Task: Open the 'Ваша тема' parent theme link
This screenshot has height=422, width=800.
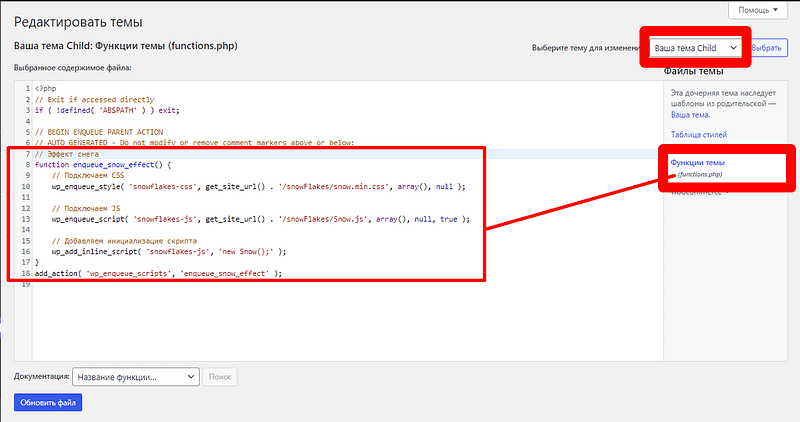Action: [x=689, y=115]
